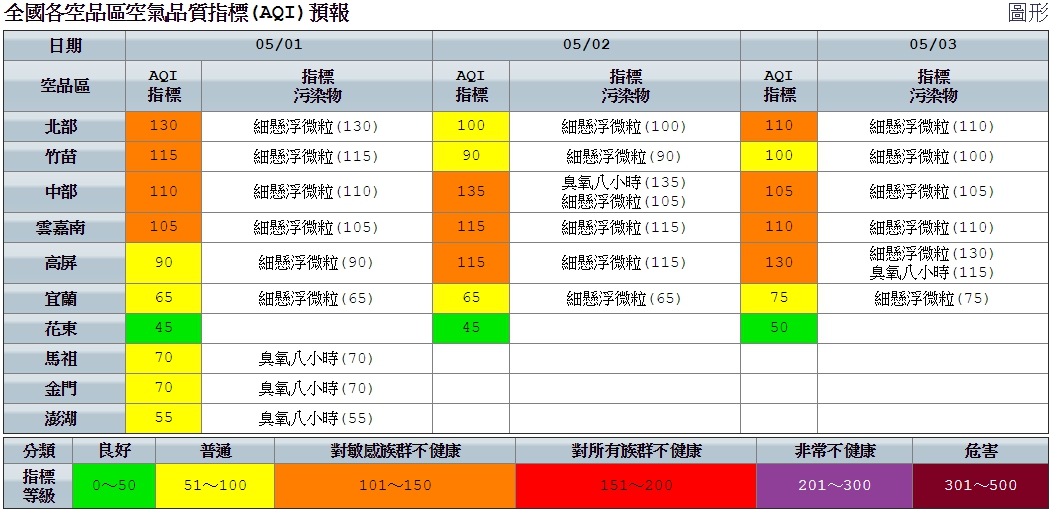The image size is (1049, 510).
Task: Click the title 全國各空品區空氣品質指標(AQI)預報
Action: click(177, 13)
